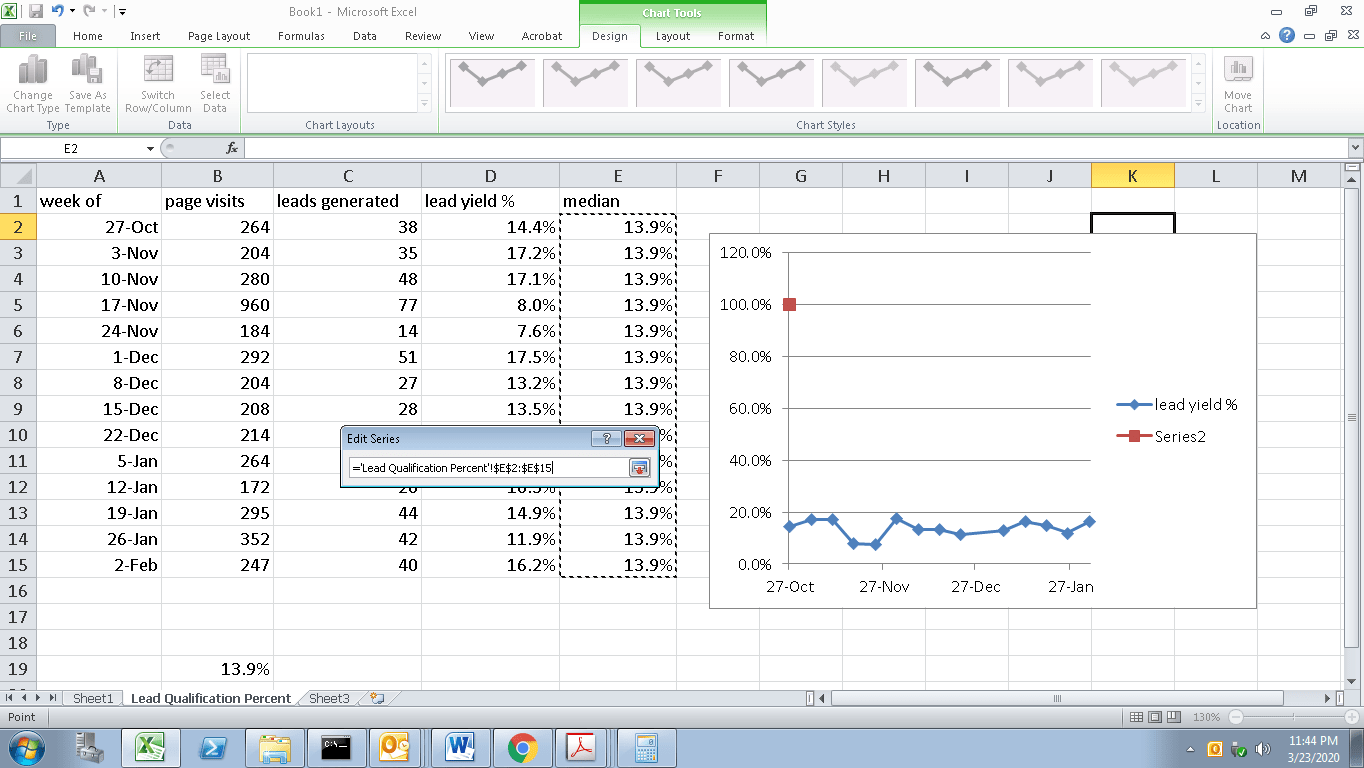Click the Excel taskbar icon
Viewport: 1364px width, 768px height.
150,748
